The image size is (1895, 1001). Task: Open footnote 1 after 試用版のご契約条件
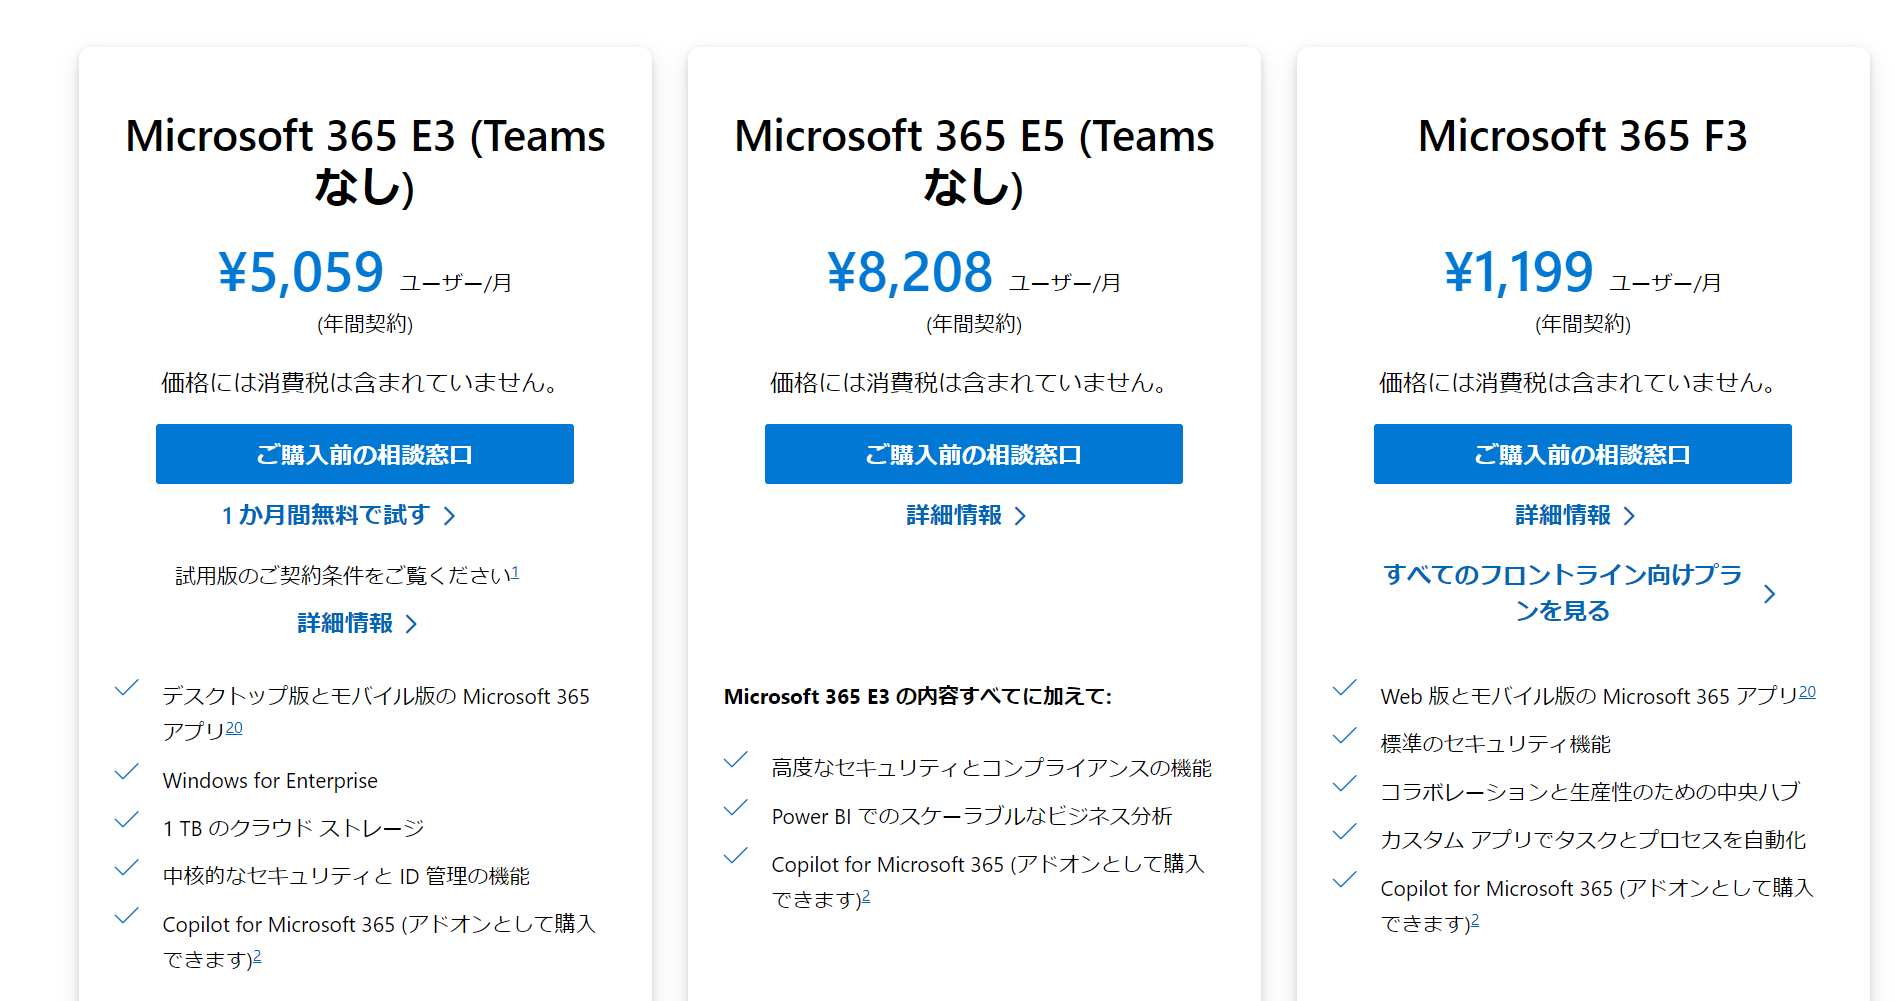(x=515, y=572)
